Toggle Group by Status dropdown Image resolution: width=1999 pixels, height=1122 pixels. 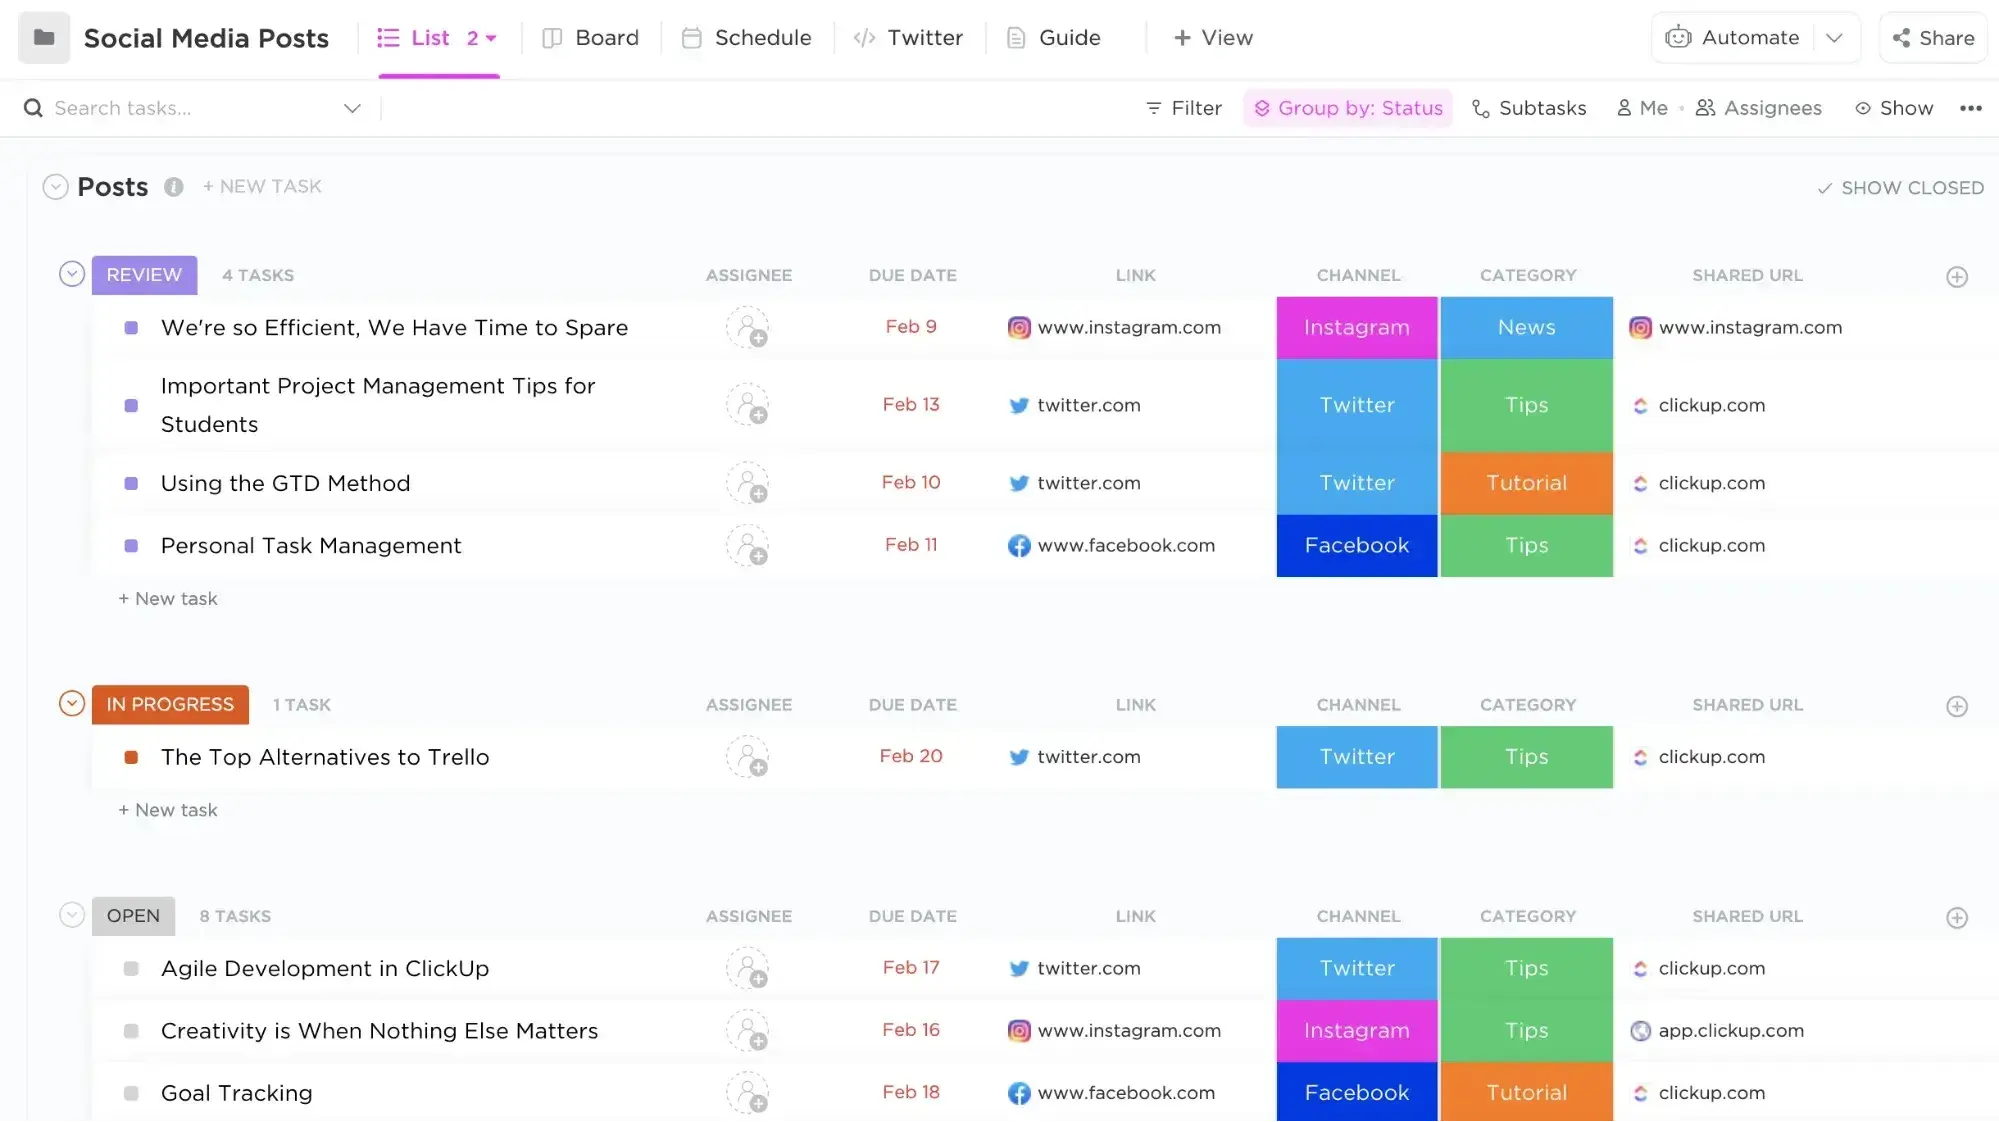pos(1348,107)
